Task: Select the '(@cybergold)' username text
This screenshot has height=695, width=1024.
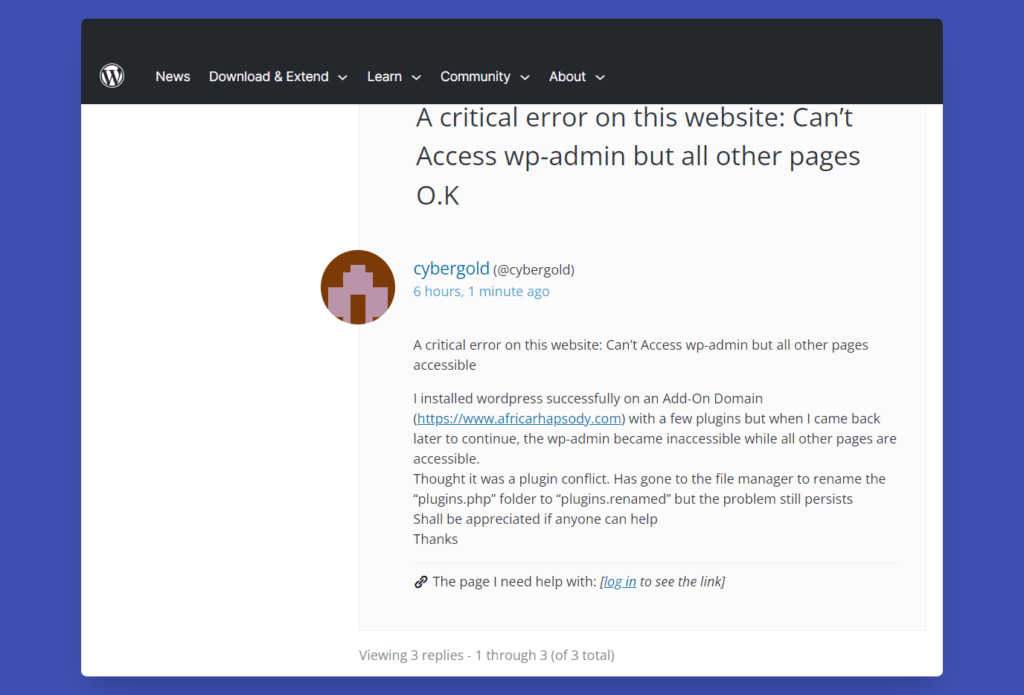Action: pos(534,270)
